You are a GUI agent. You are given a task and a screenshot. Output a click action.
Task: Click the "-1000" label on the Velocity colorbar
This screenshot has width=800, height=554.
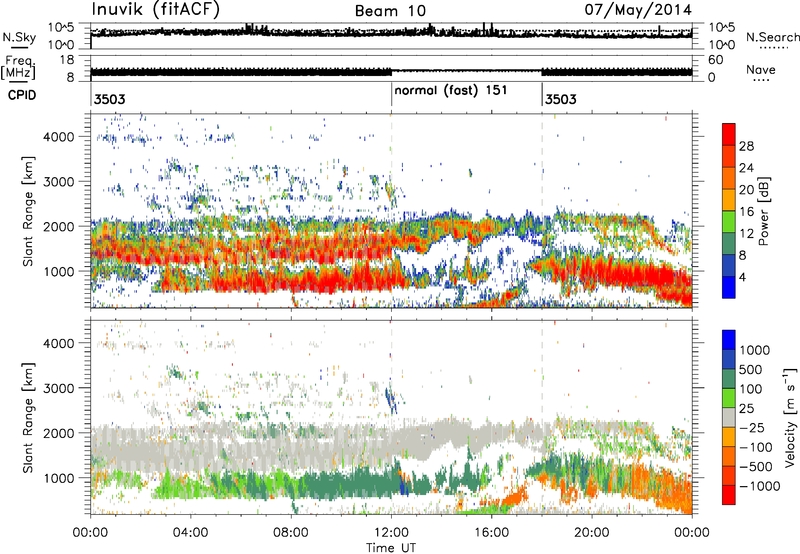[759, 486]
